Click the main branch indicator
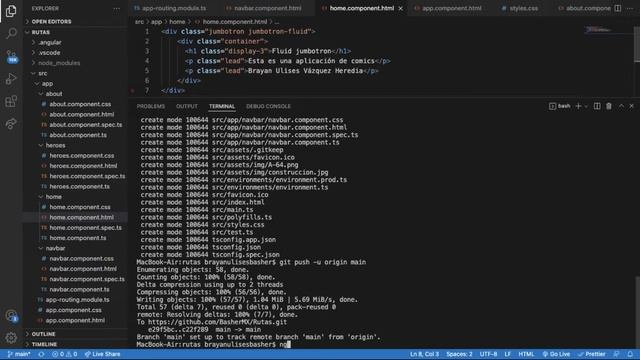Screen dimensions: 640x360 point(19,354)
